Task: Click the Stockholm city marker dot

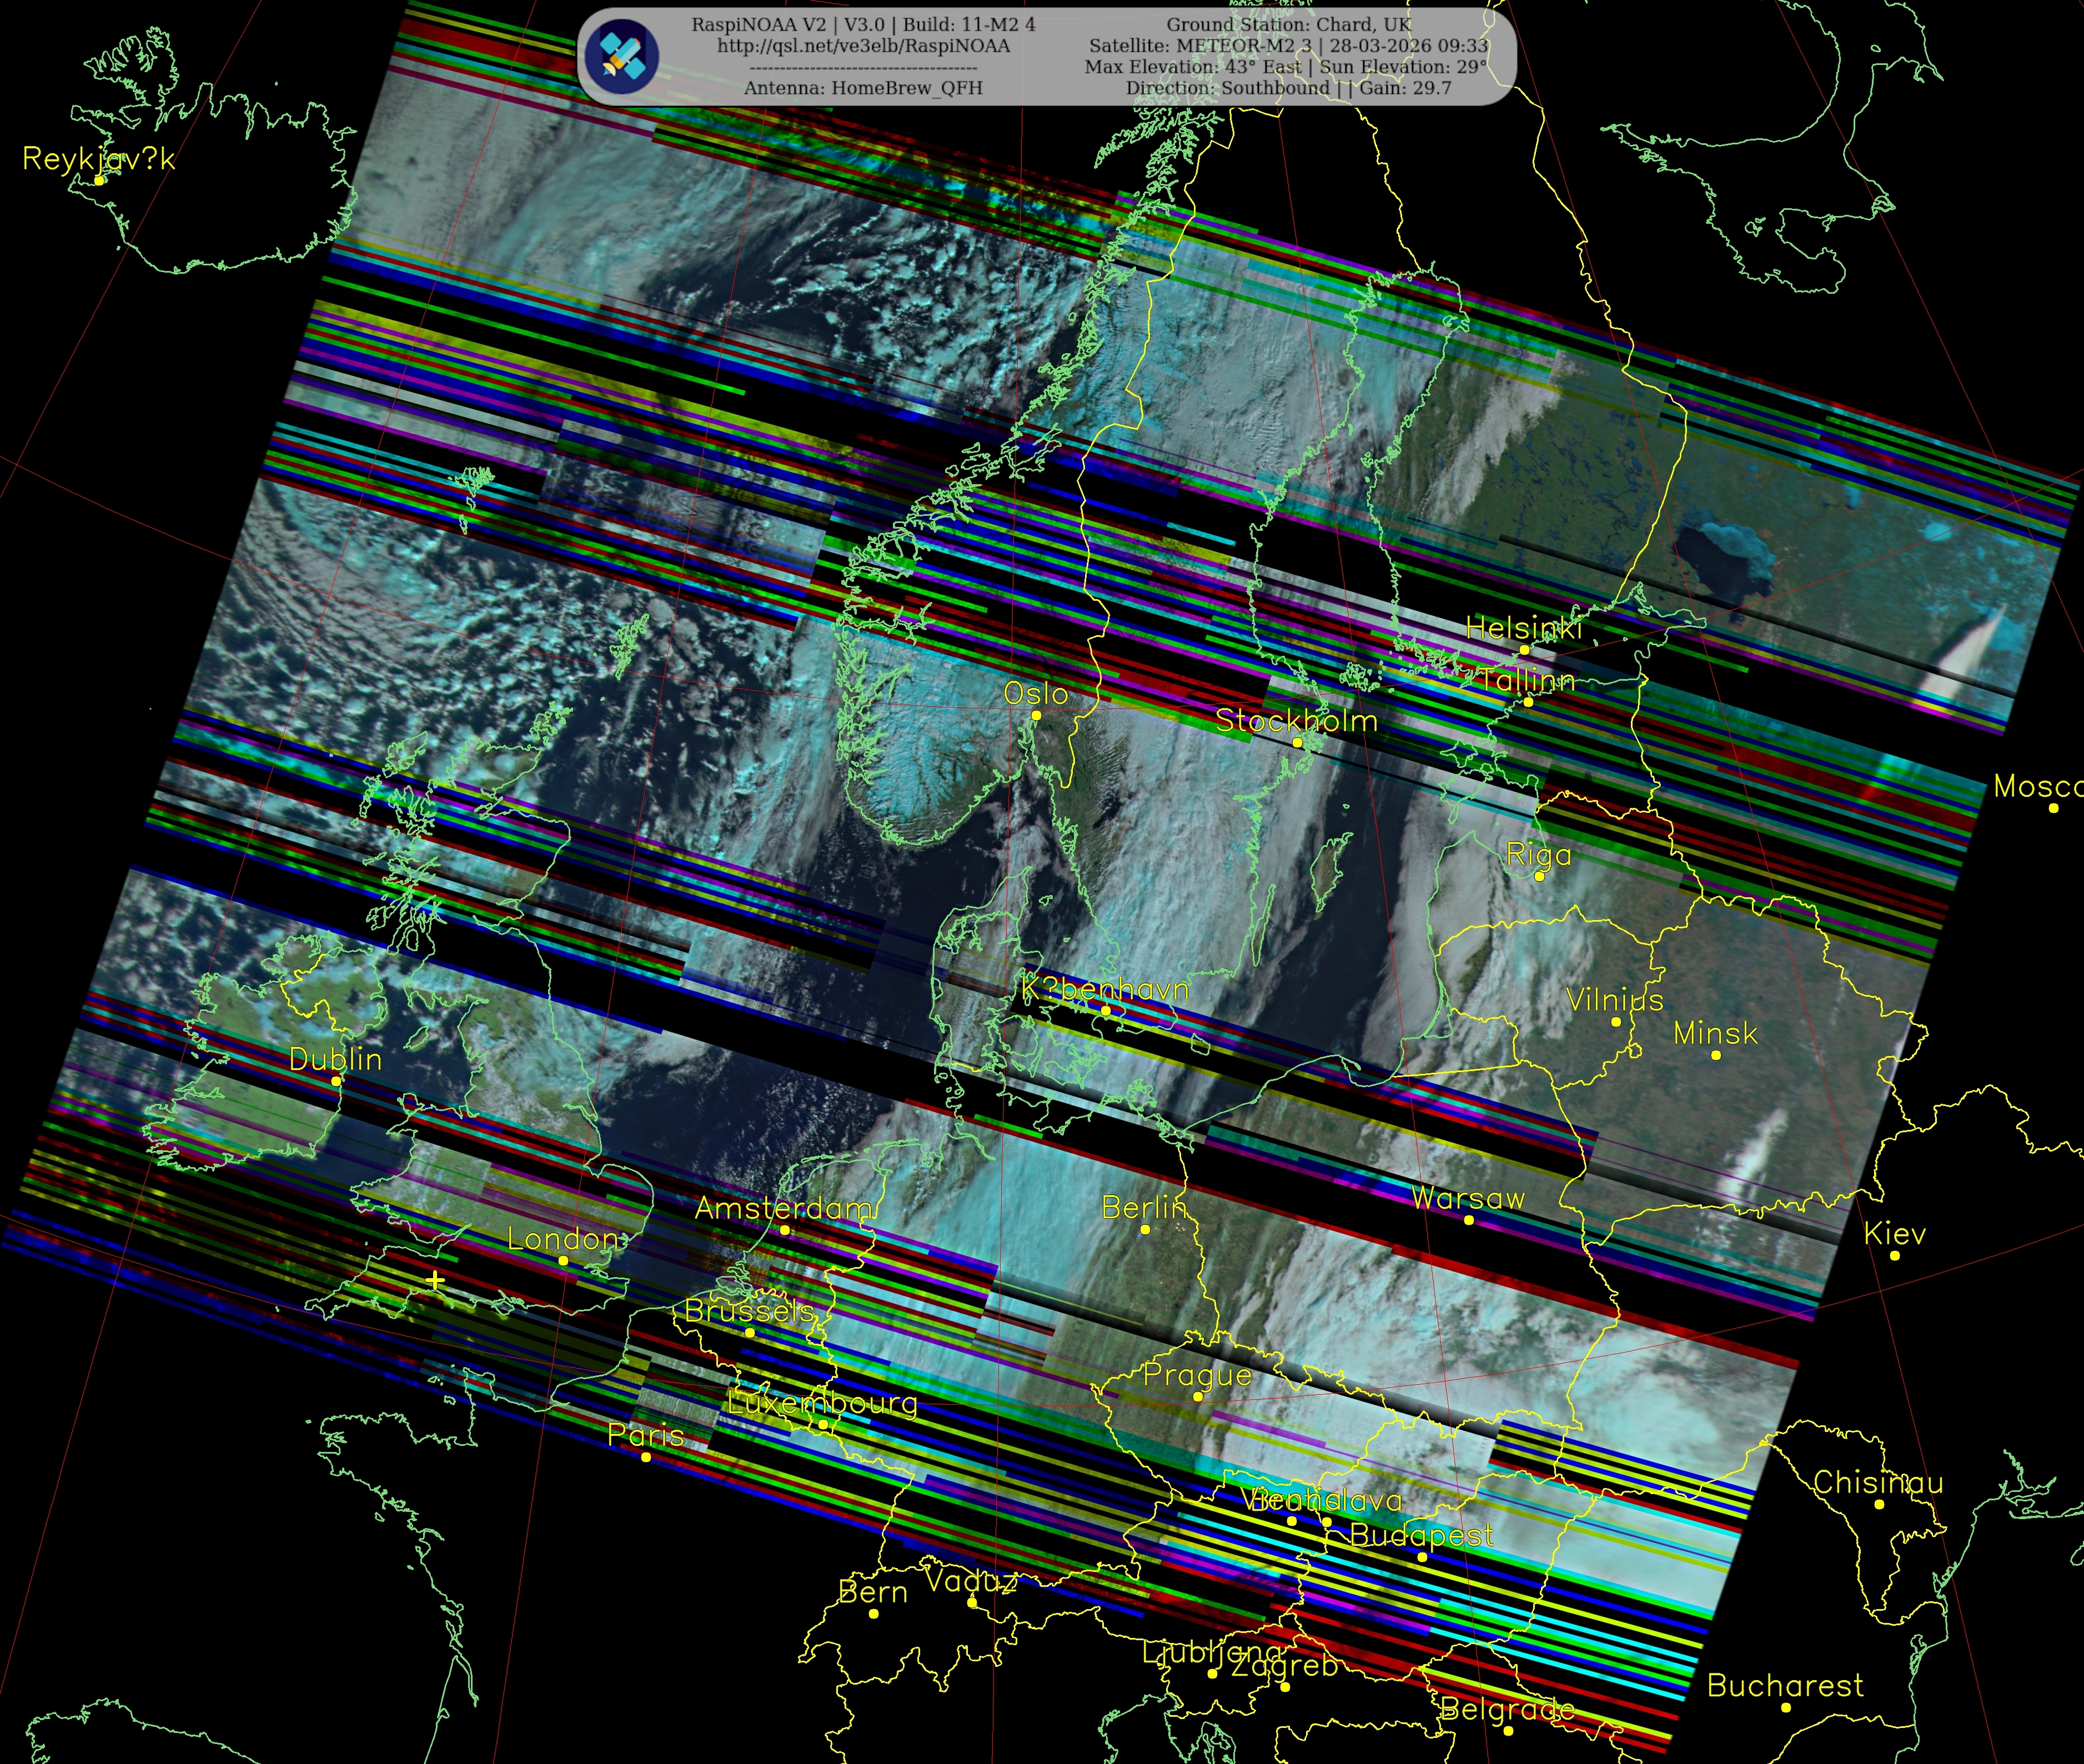Action: [1297, 742]
